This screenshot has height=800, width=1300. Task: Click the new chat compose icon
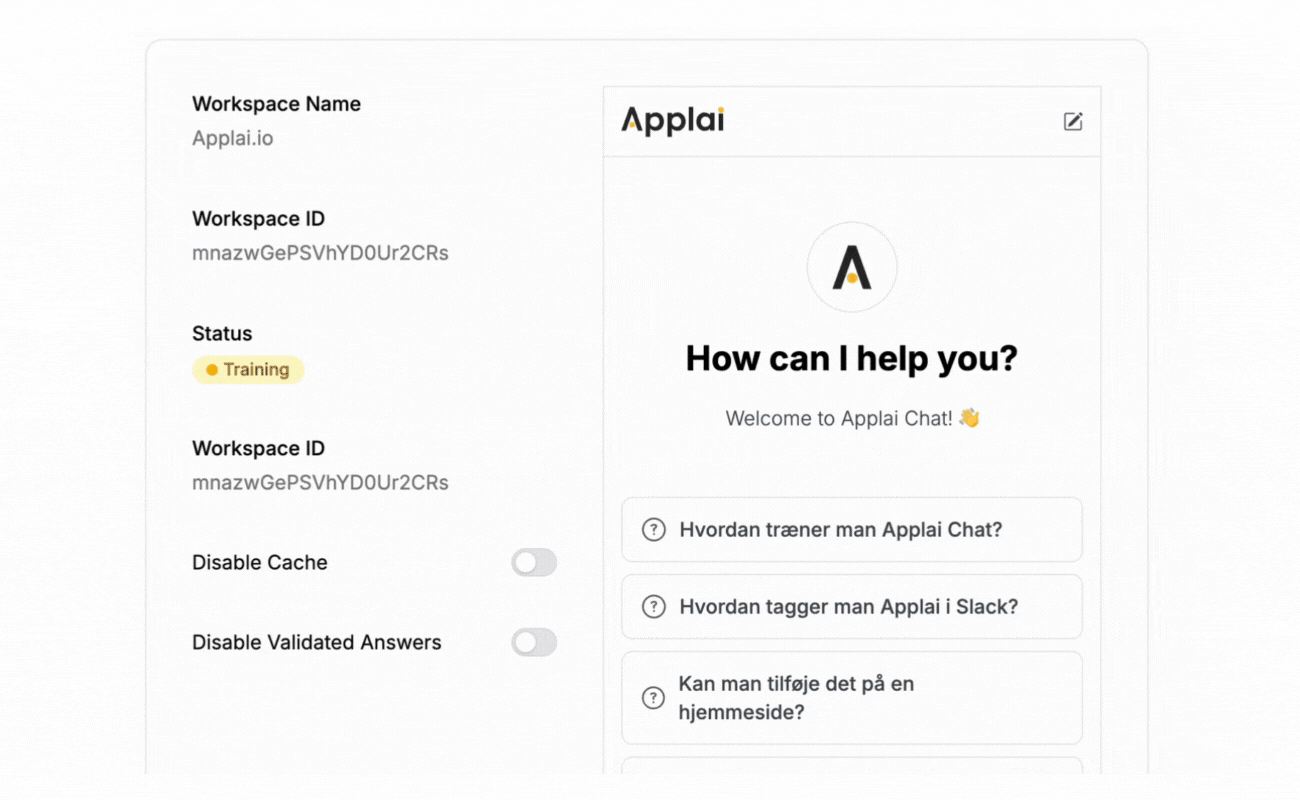[x=1073, y=122]
